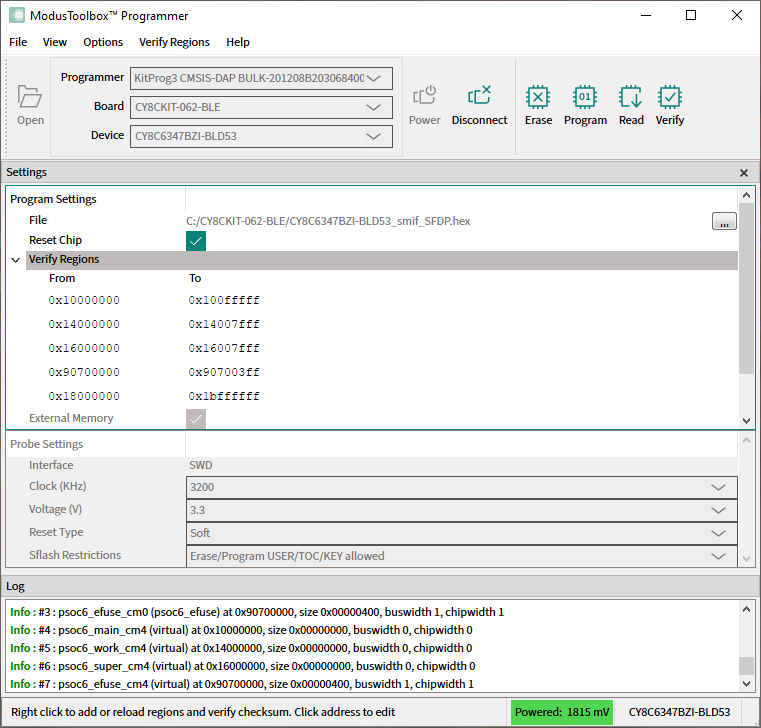The height and width of the screenshot is (728, 761).
Task: Click the Verify chip icon
Action: pos(669,97)
